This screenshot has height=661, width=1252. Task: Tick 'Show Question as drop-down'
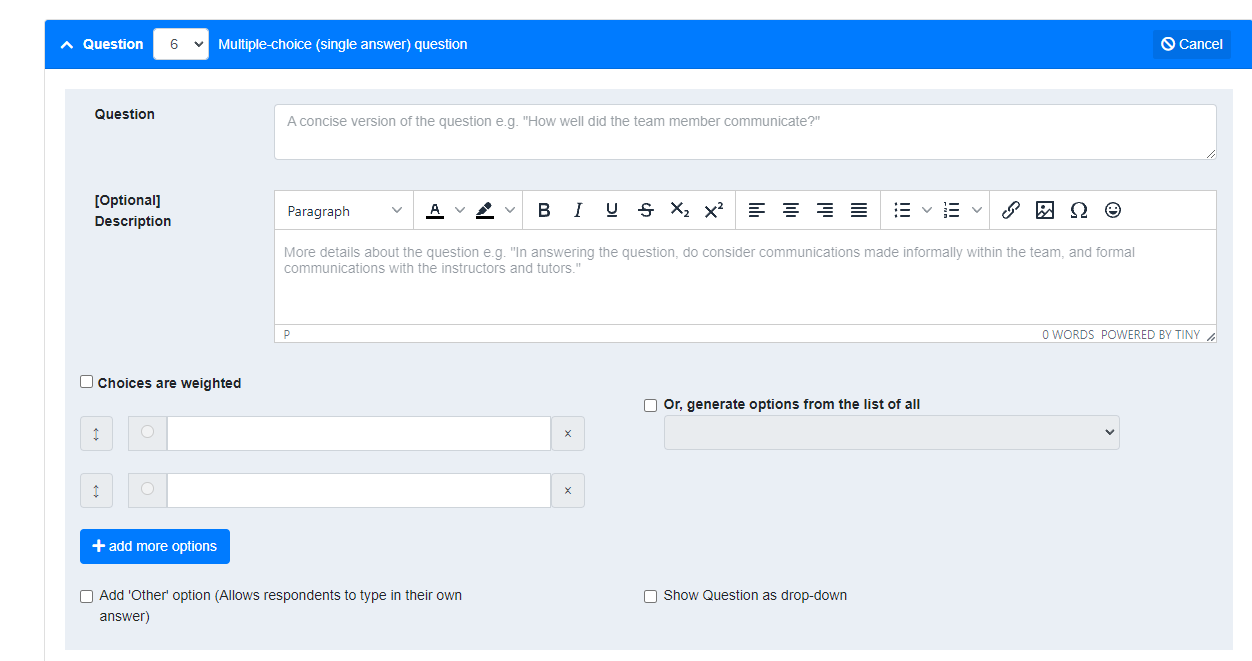click(x=651, y=596)
